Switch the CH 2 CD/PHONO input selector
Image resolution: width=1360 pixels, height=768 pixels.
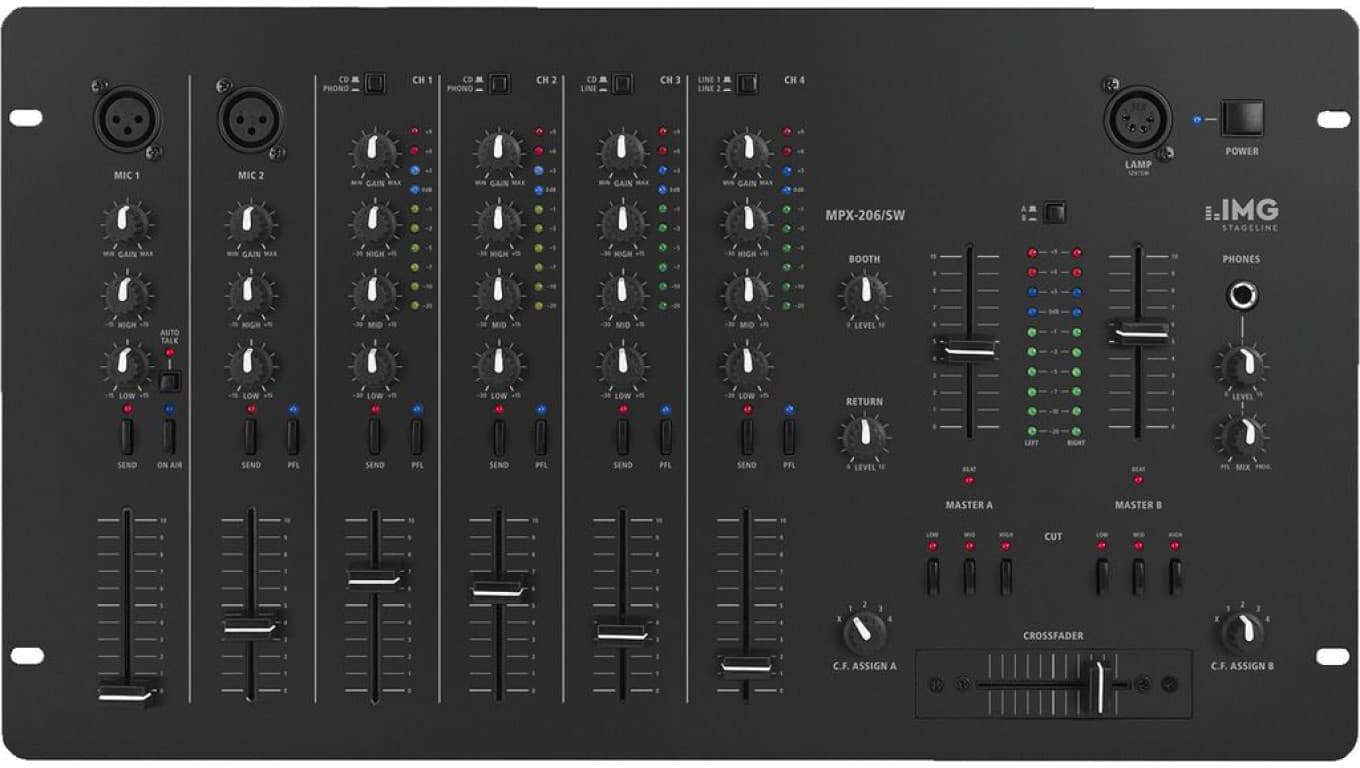(498, 84)
